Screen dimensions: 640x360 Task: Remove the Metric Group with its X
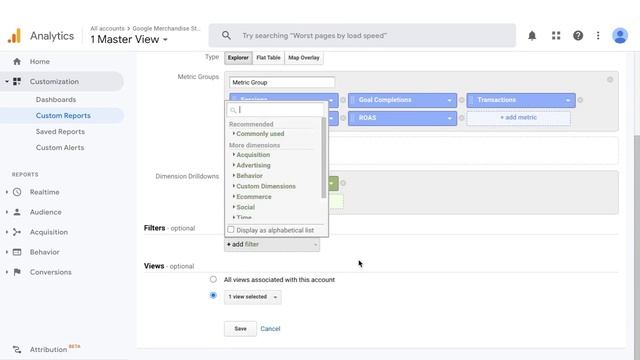[610, 80]
